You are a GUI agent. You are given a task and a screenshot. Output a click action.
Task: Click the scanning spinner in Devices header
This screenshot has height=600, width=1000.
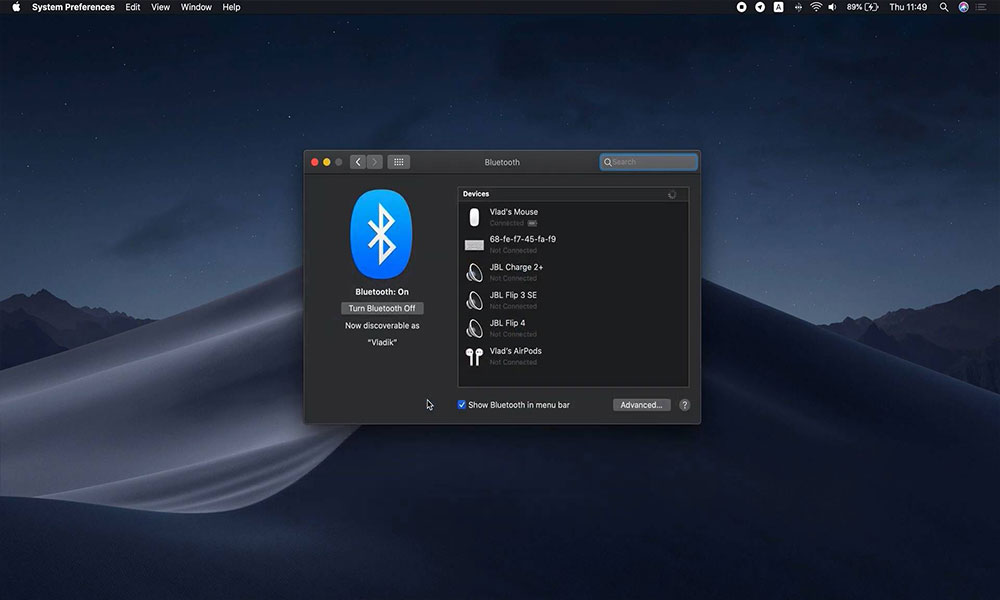672,194
